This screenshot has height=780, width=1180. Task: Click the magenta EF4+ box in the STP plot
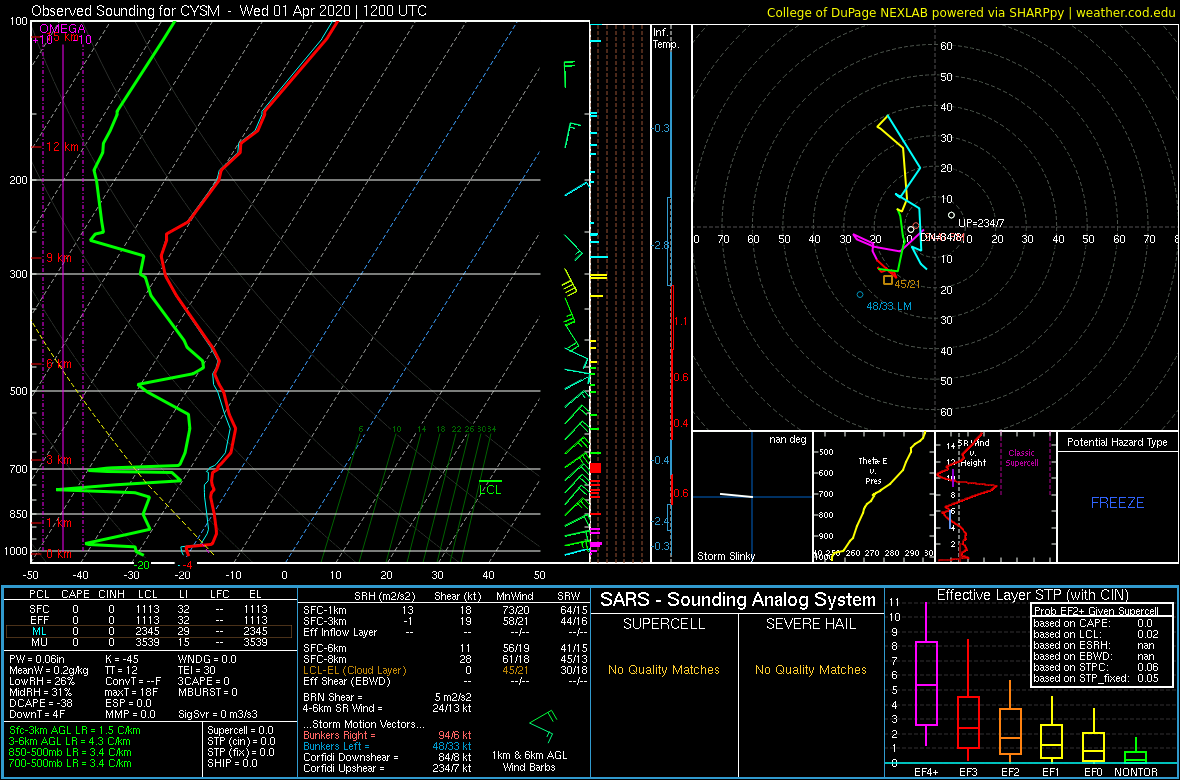pos(925,683)
